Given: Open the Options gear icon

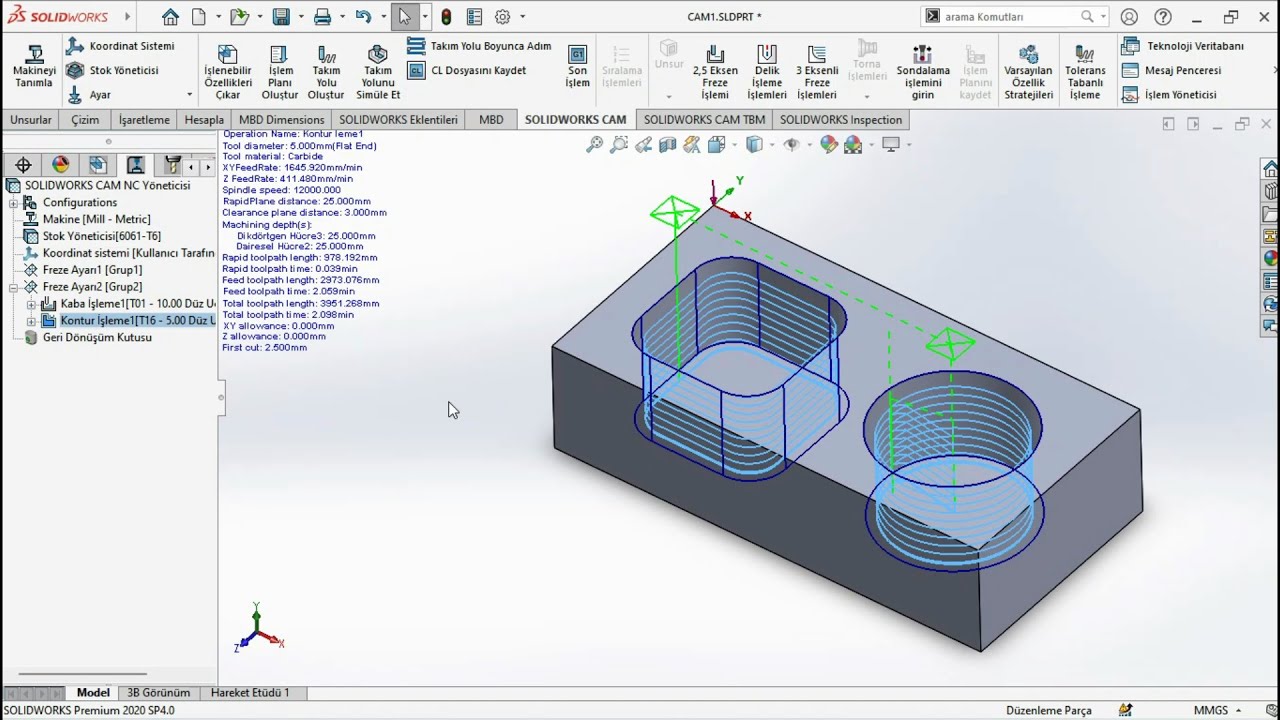Looking at the screenshot, I should pyautogui.click(x=502, y=17).
